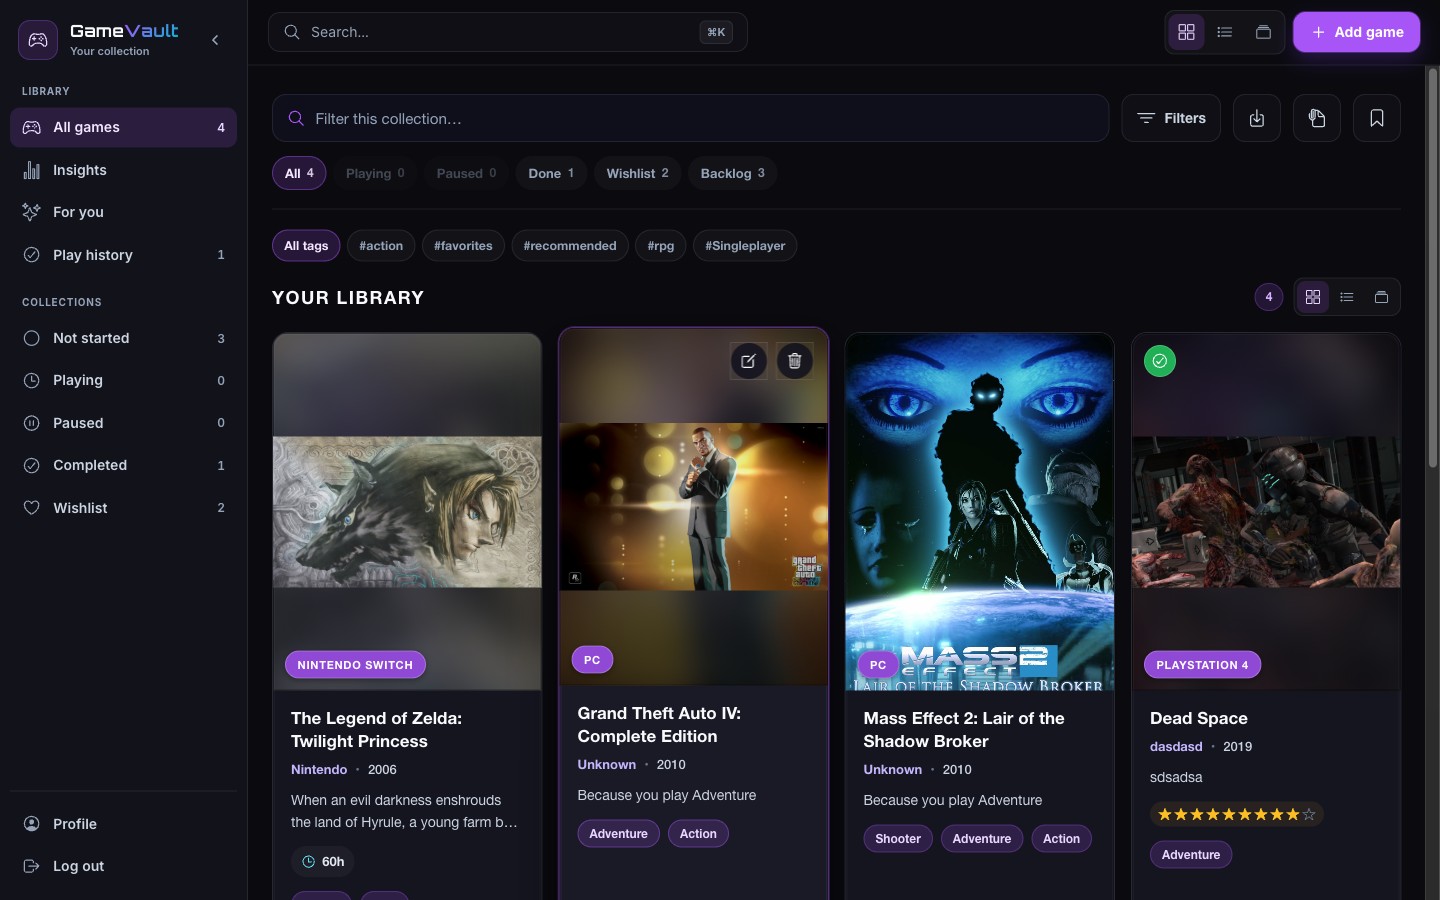
Task: Collapse the sidebar with the chevron arrow
Action: click(215, 40)
